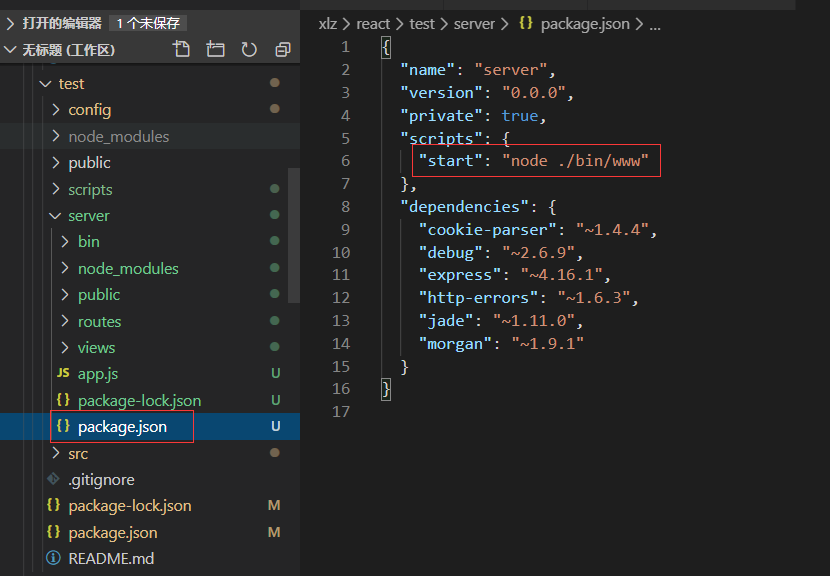
Task: Click the git icon beside .gitignore
Action: pos(53,479)
